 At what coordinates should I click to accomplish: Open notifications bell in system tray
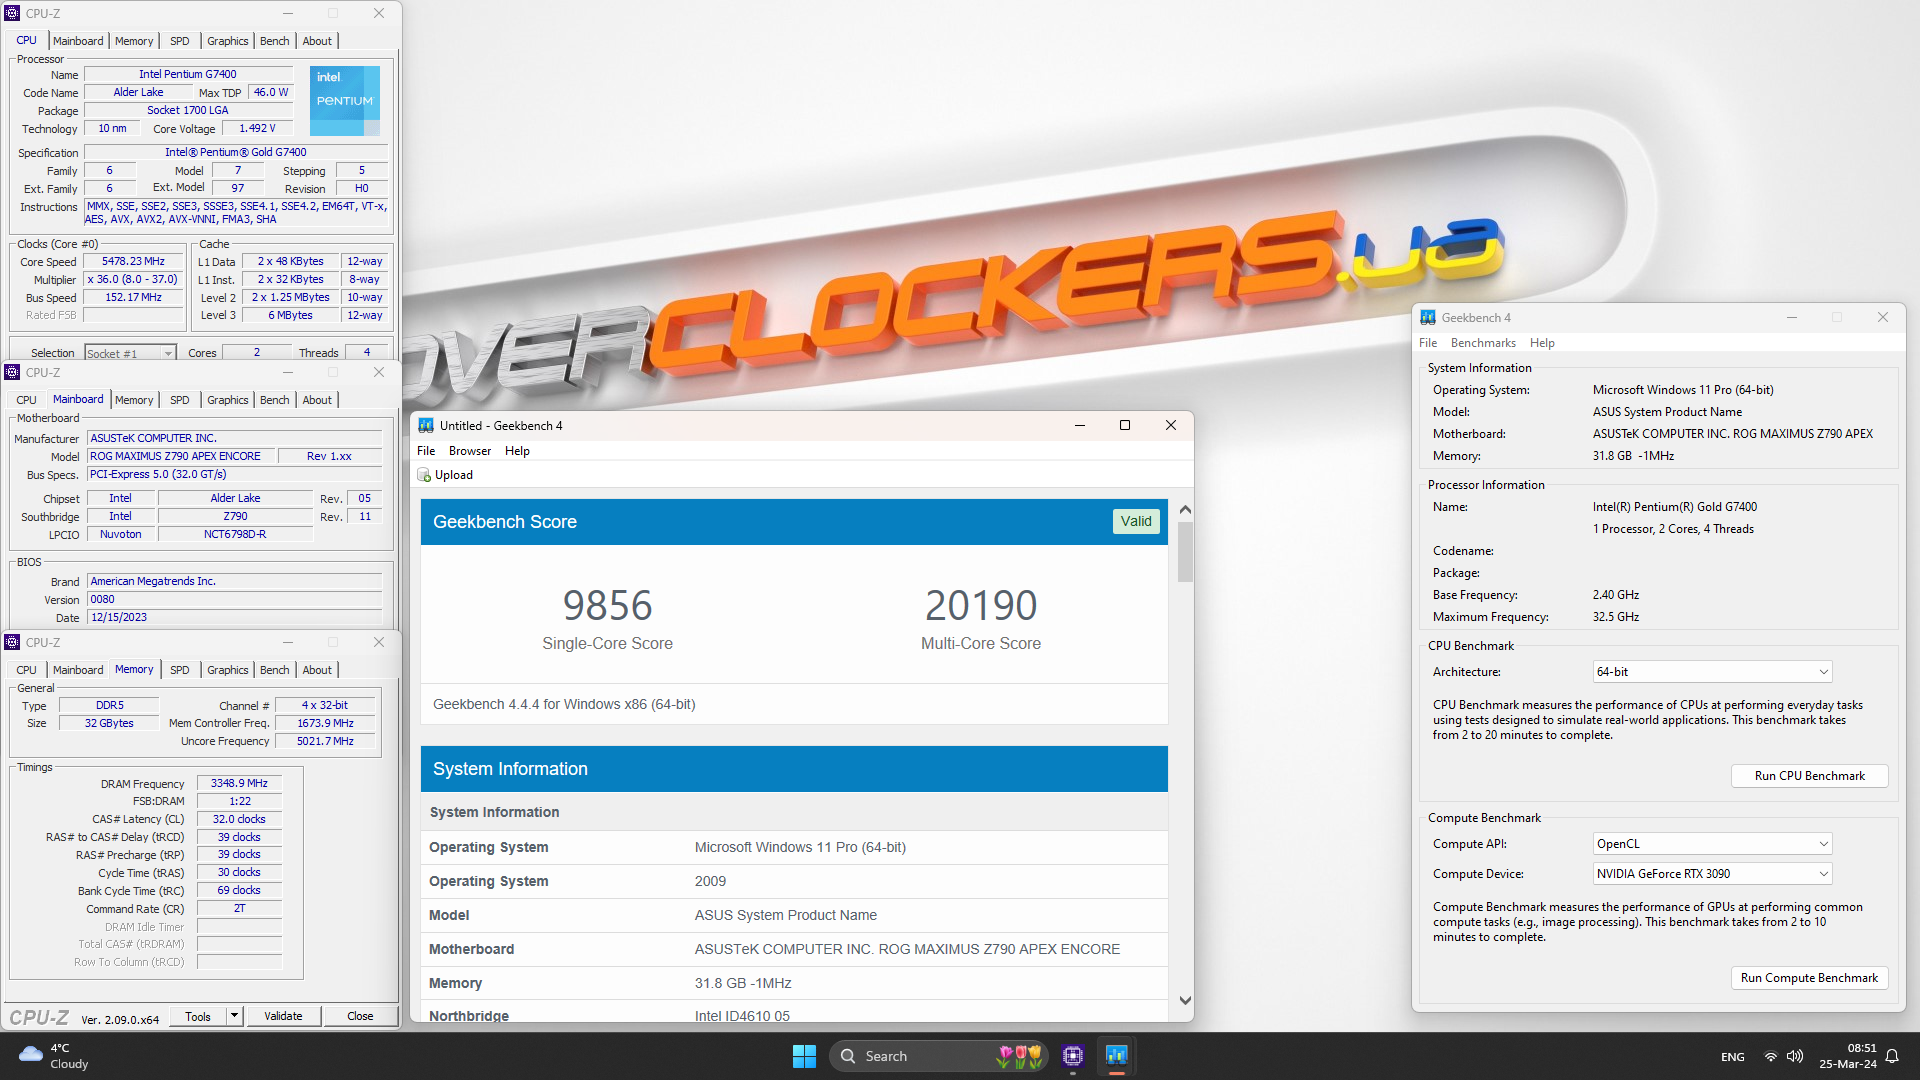pos(1892,1056)
